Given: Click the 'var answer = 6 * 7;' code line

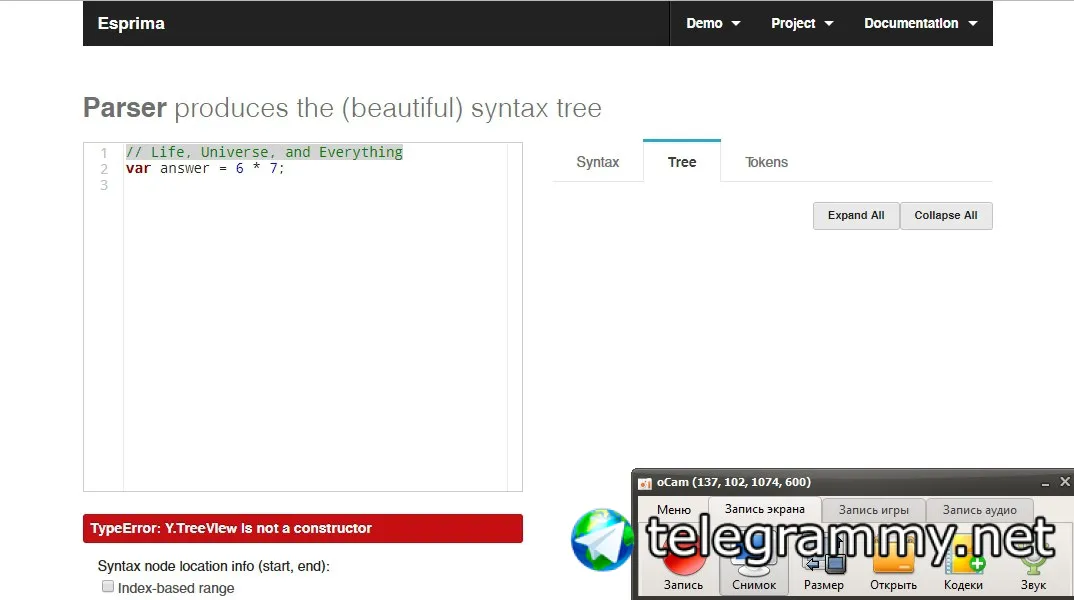Looking at the screenshot, I should (x=205, y=168).
